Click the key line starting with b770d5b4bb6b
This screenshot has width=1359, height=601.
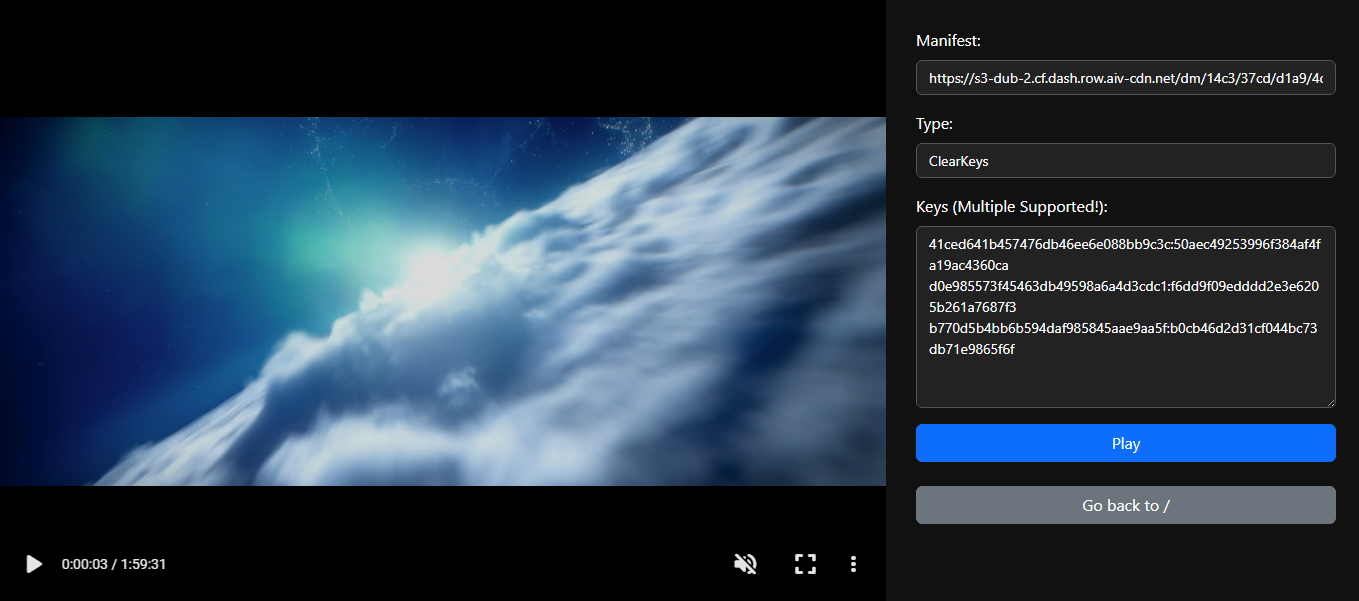1123,338
